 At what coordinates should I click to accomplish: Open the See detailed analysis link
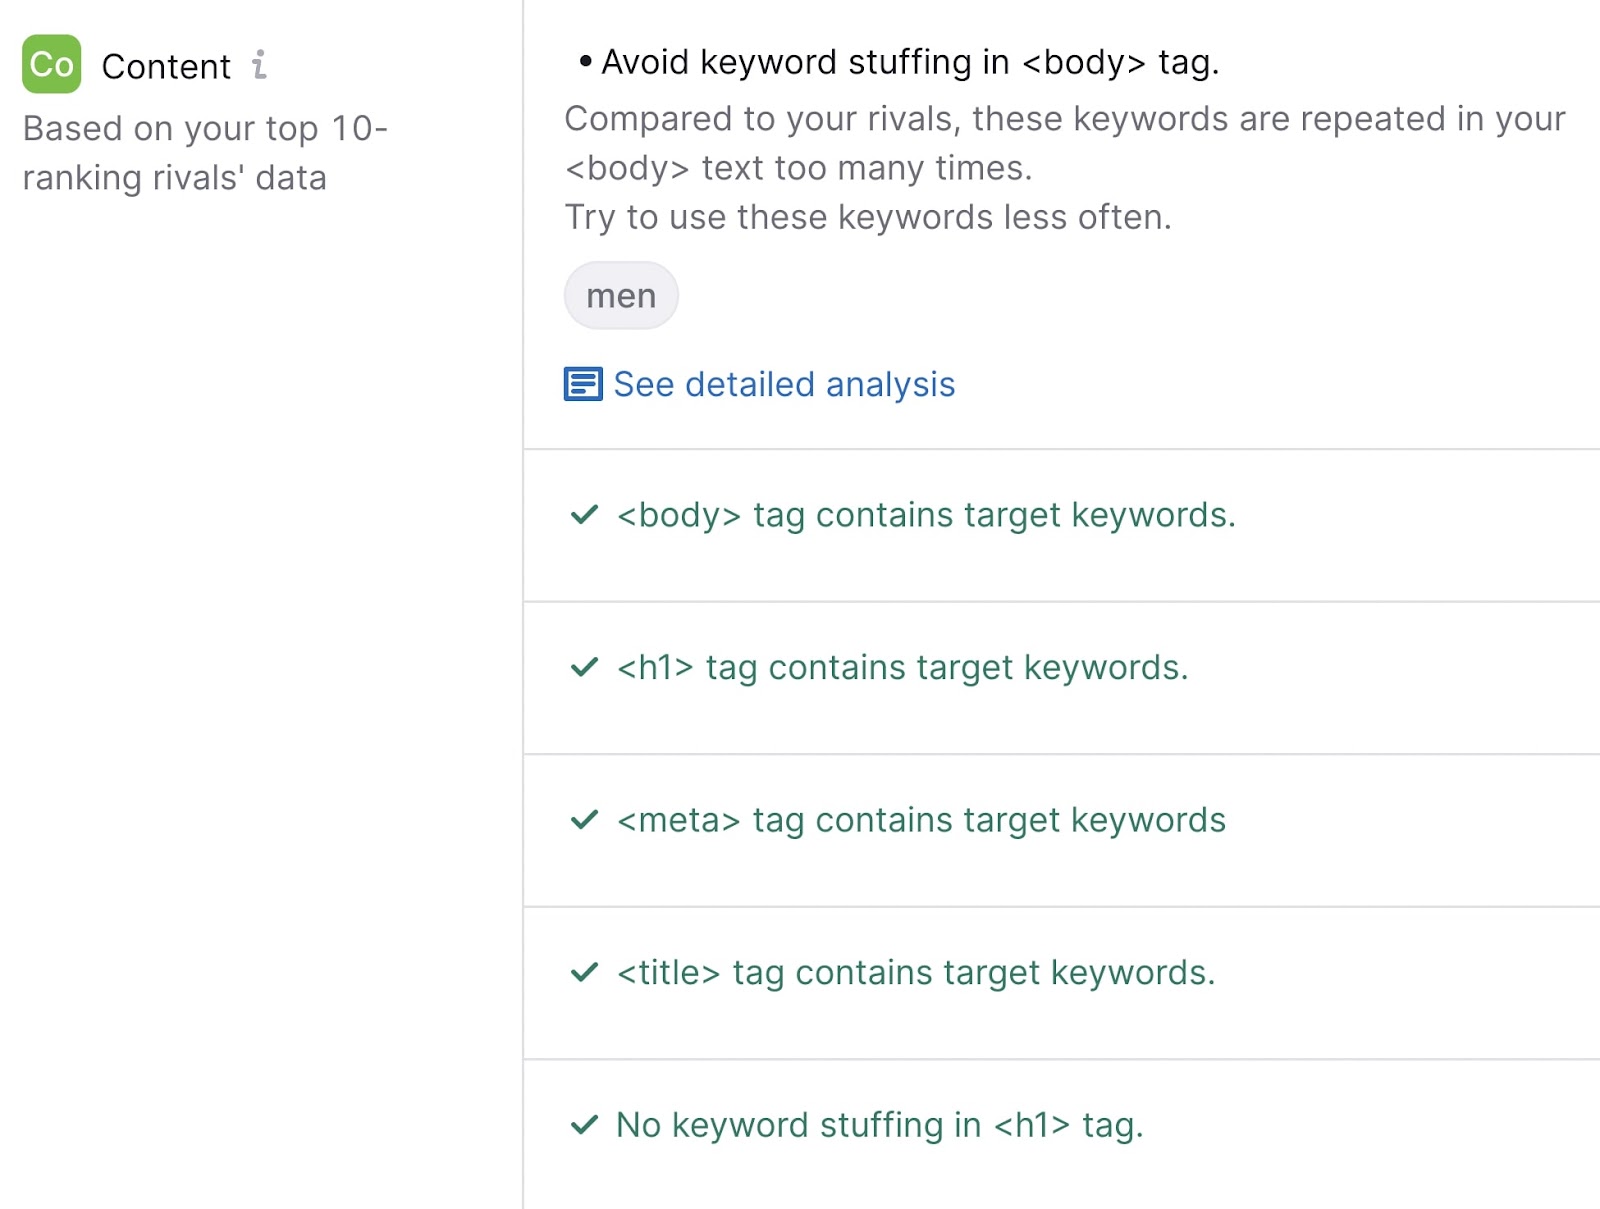(784, 384)
